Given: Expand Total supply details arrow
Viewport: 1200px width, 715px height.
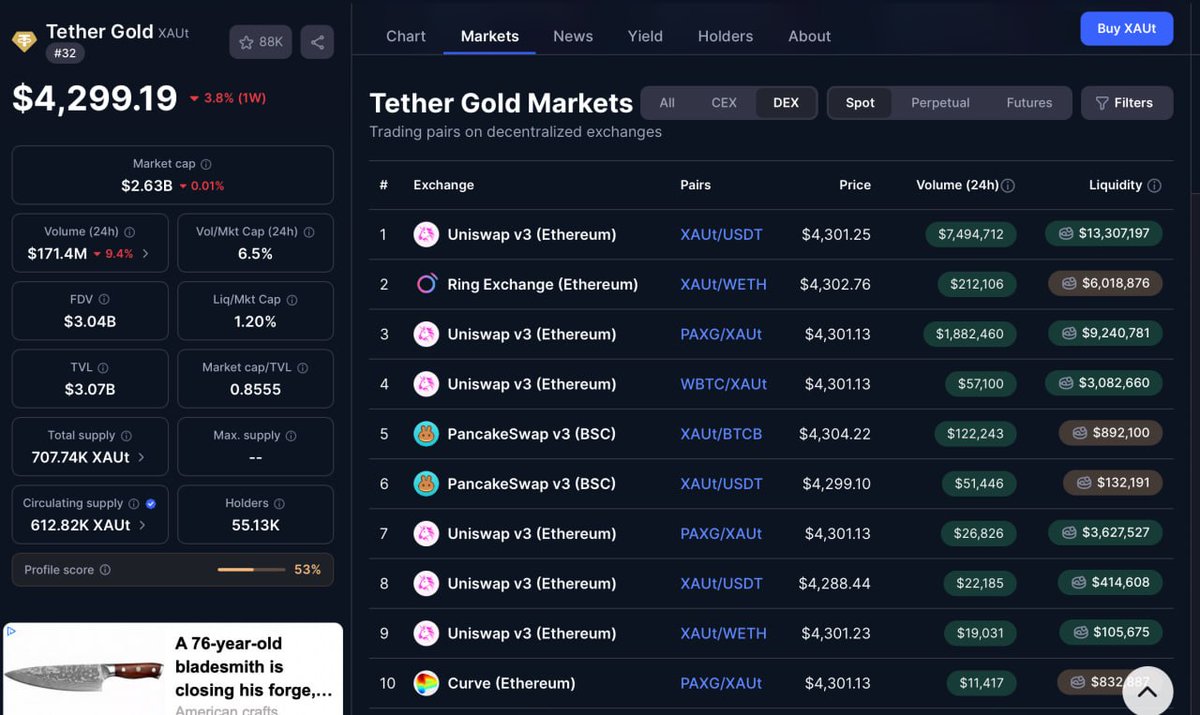Looking at the screenshot, I should coord(141,457).
